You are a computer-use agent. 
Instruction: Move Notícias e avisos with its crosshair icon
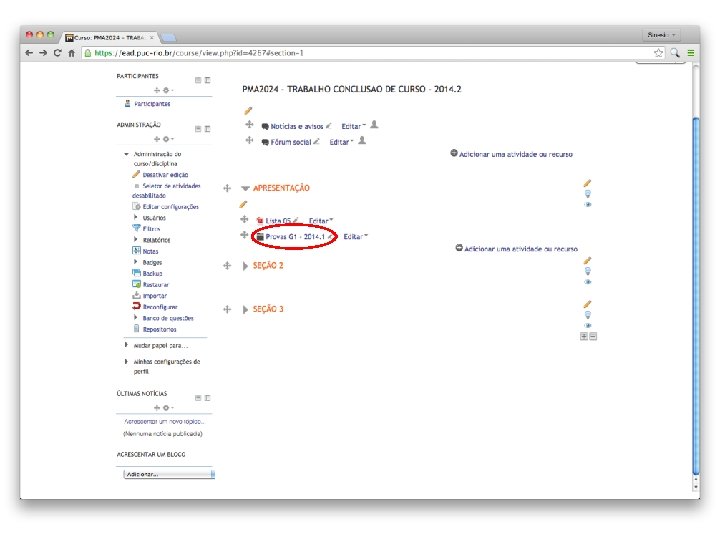coord(249,124)
